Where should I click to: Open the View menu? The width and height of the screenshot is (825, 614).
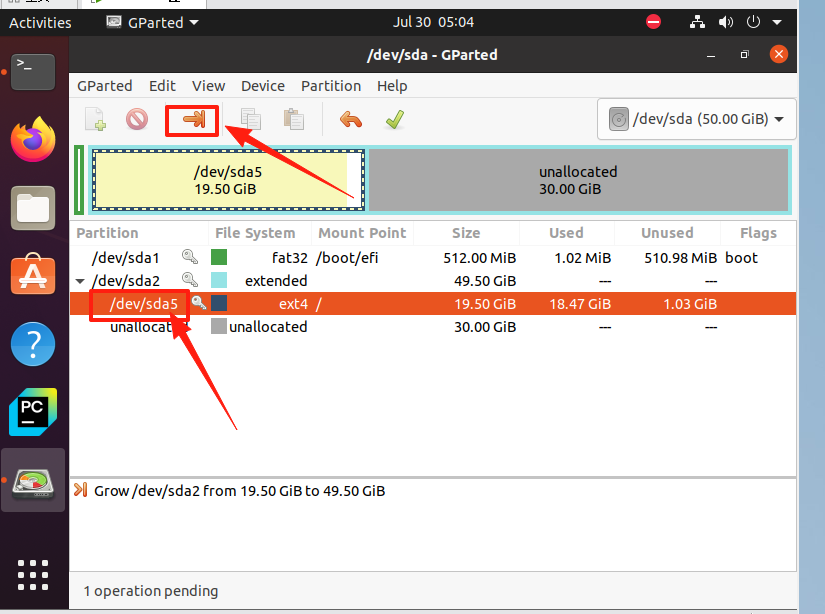[x=208, y=86]
